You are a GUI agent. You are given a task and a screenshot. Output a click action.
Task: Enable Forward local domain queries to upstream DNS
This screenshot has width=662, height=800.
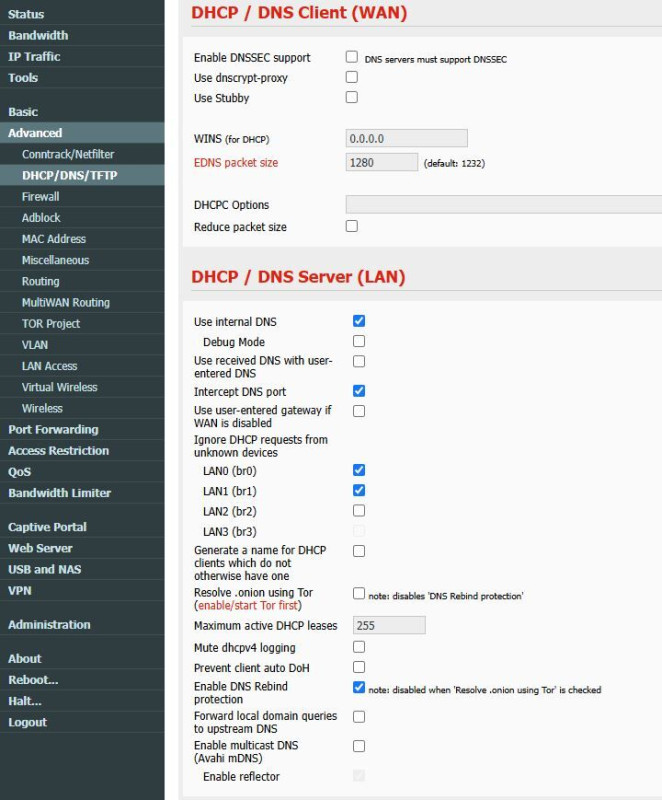[359, 717]
